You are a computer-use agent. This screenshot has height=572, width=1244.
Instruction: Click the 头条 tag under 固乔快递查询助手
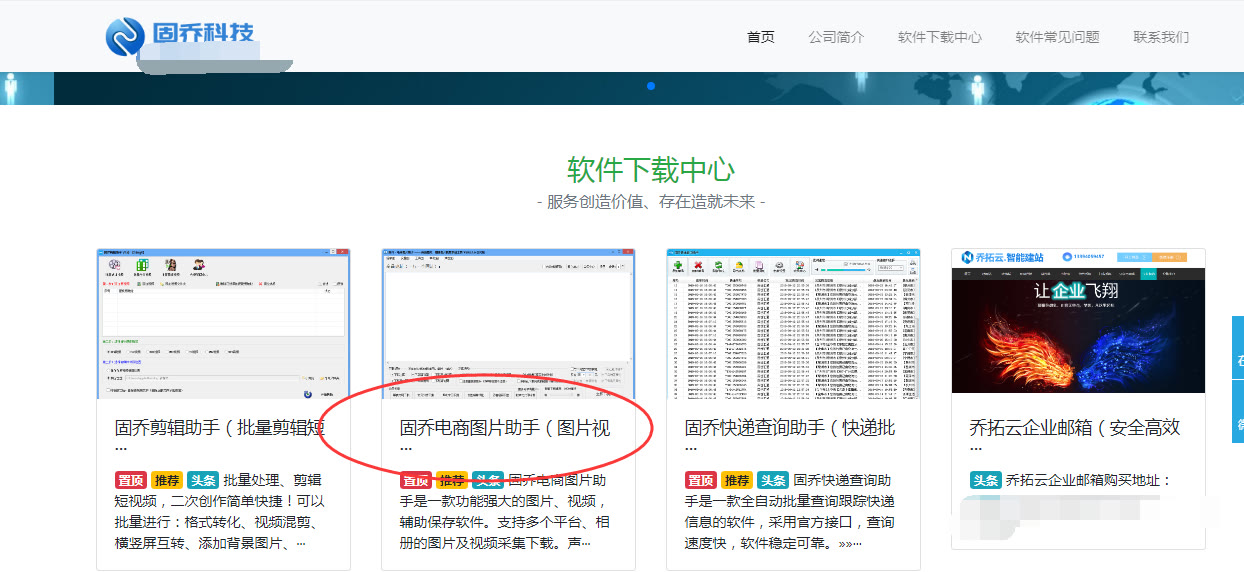click(x=773, y=480)
